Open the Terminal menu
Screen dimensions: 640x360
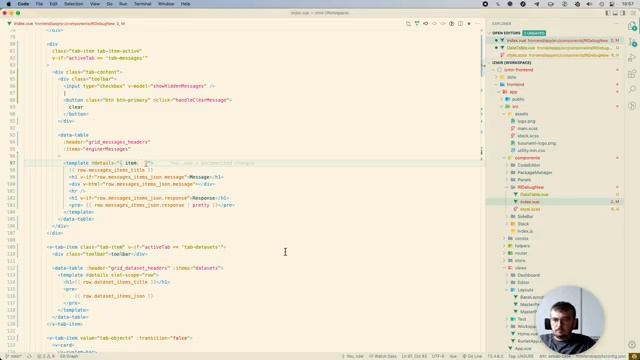click(142, 4)
